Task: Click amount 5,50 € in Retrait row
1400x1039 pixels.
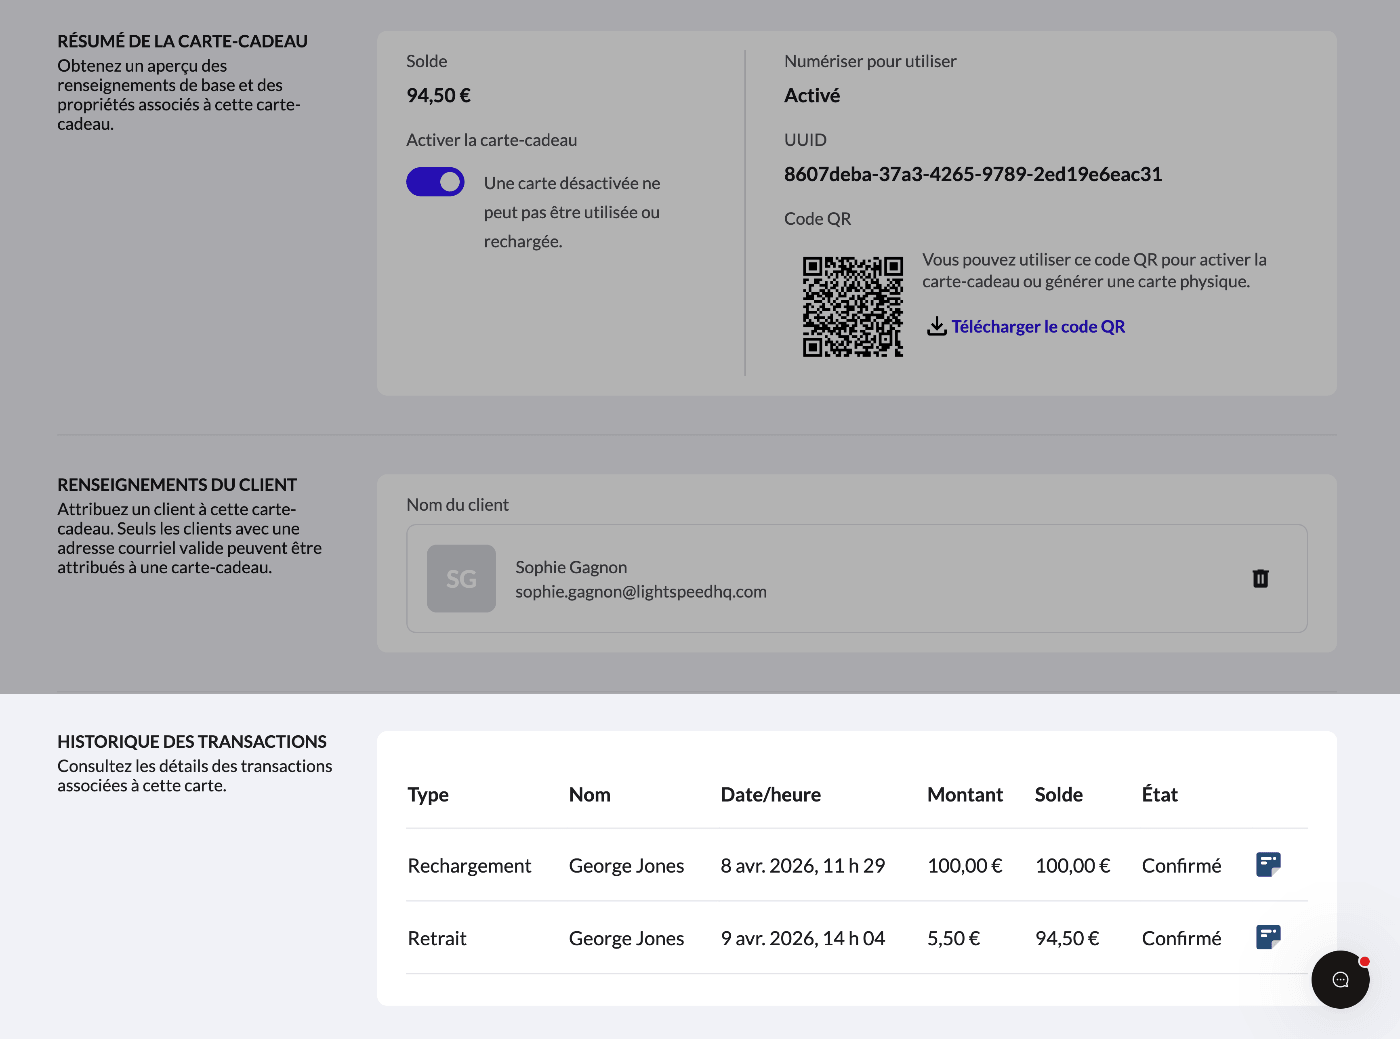Action: coord(954,938)
